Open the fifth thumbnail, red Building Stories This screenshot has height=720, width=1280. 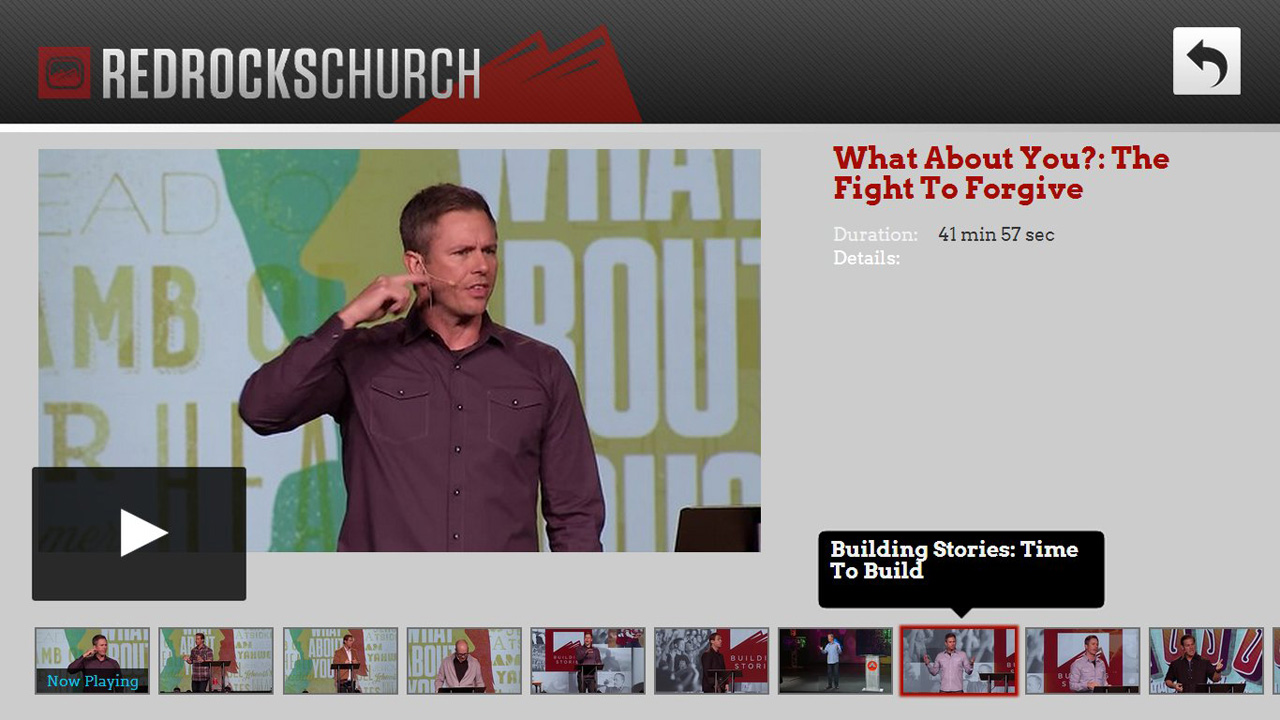588,661
